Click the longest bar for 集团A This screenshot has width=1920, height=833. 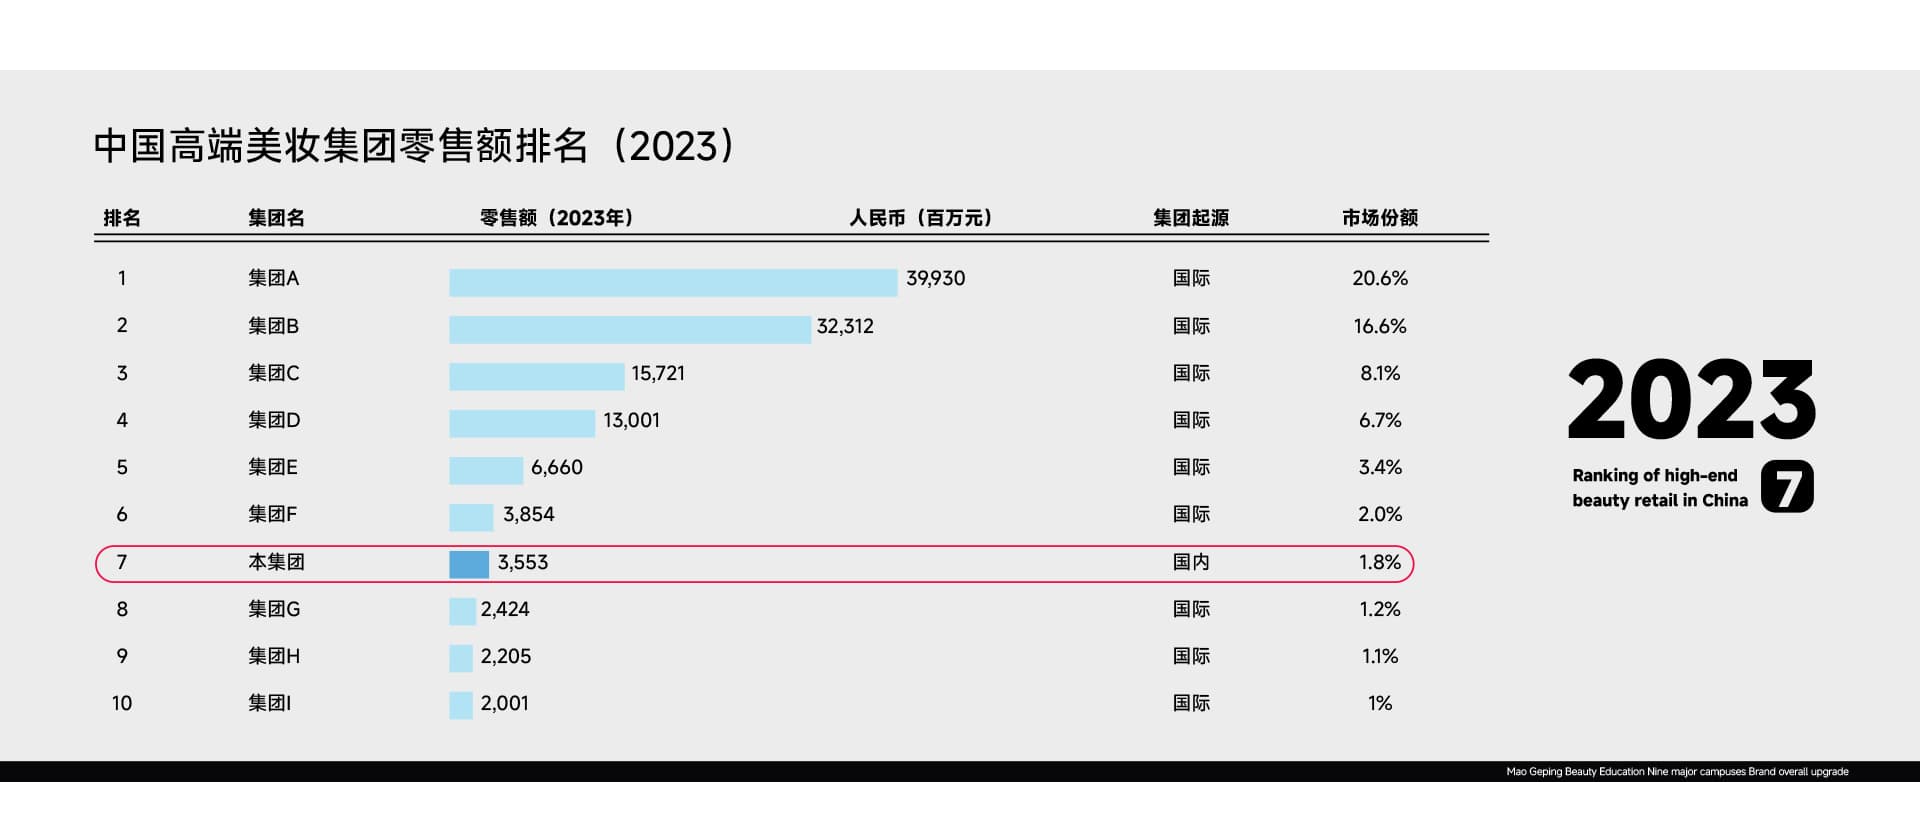[672, 282]
